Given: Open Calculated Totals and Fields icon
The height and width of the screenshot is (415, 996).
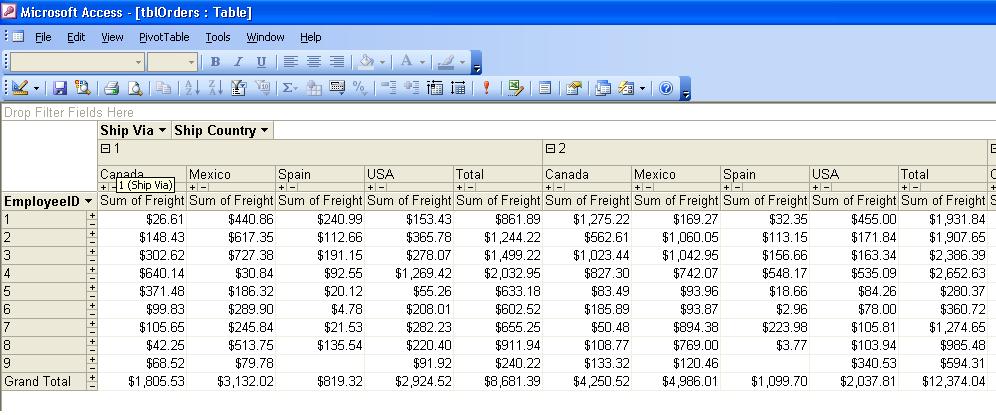Looking at the screenshot, I should pos(337,88).
